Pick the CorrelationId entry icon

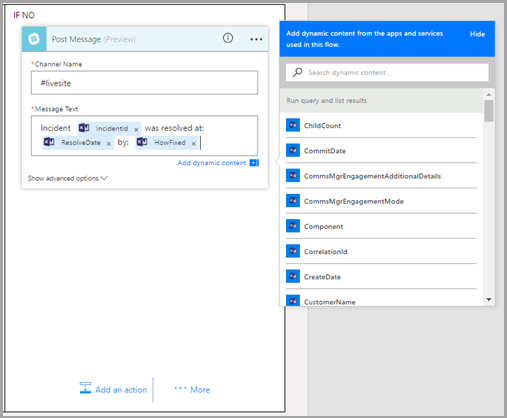293,251
